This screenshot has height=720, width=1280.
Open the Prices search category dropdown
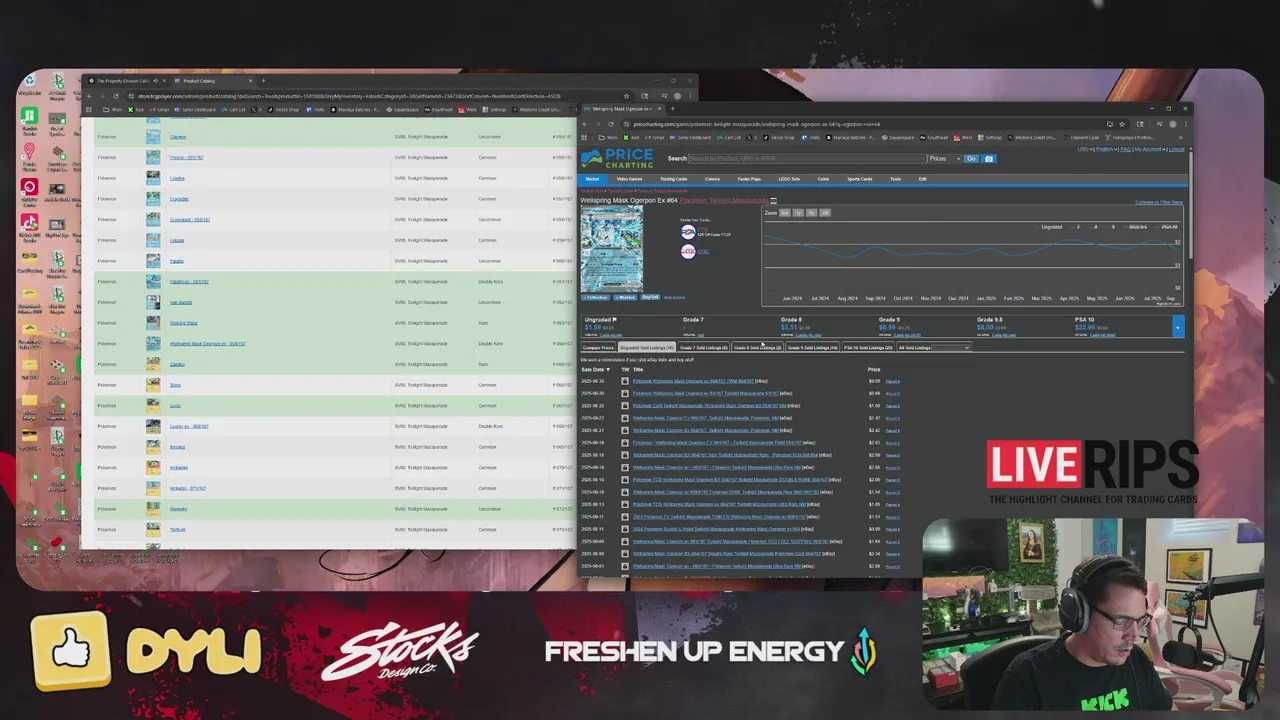pyautogui.click(x=944, y=159)
